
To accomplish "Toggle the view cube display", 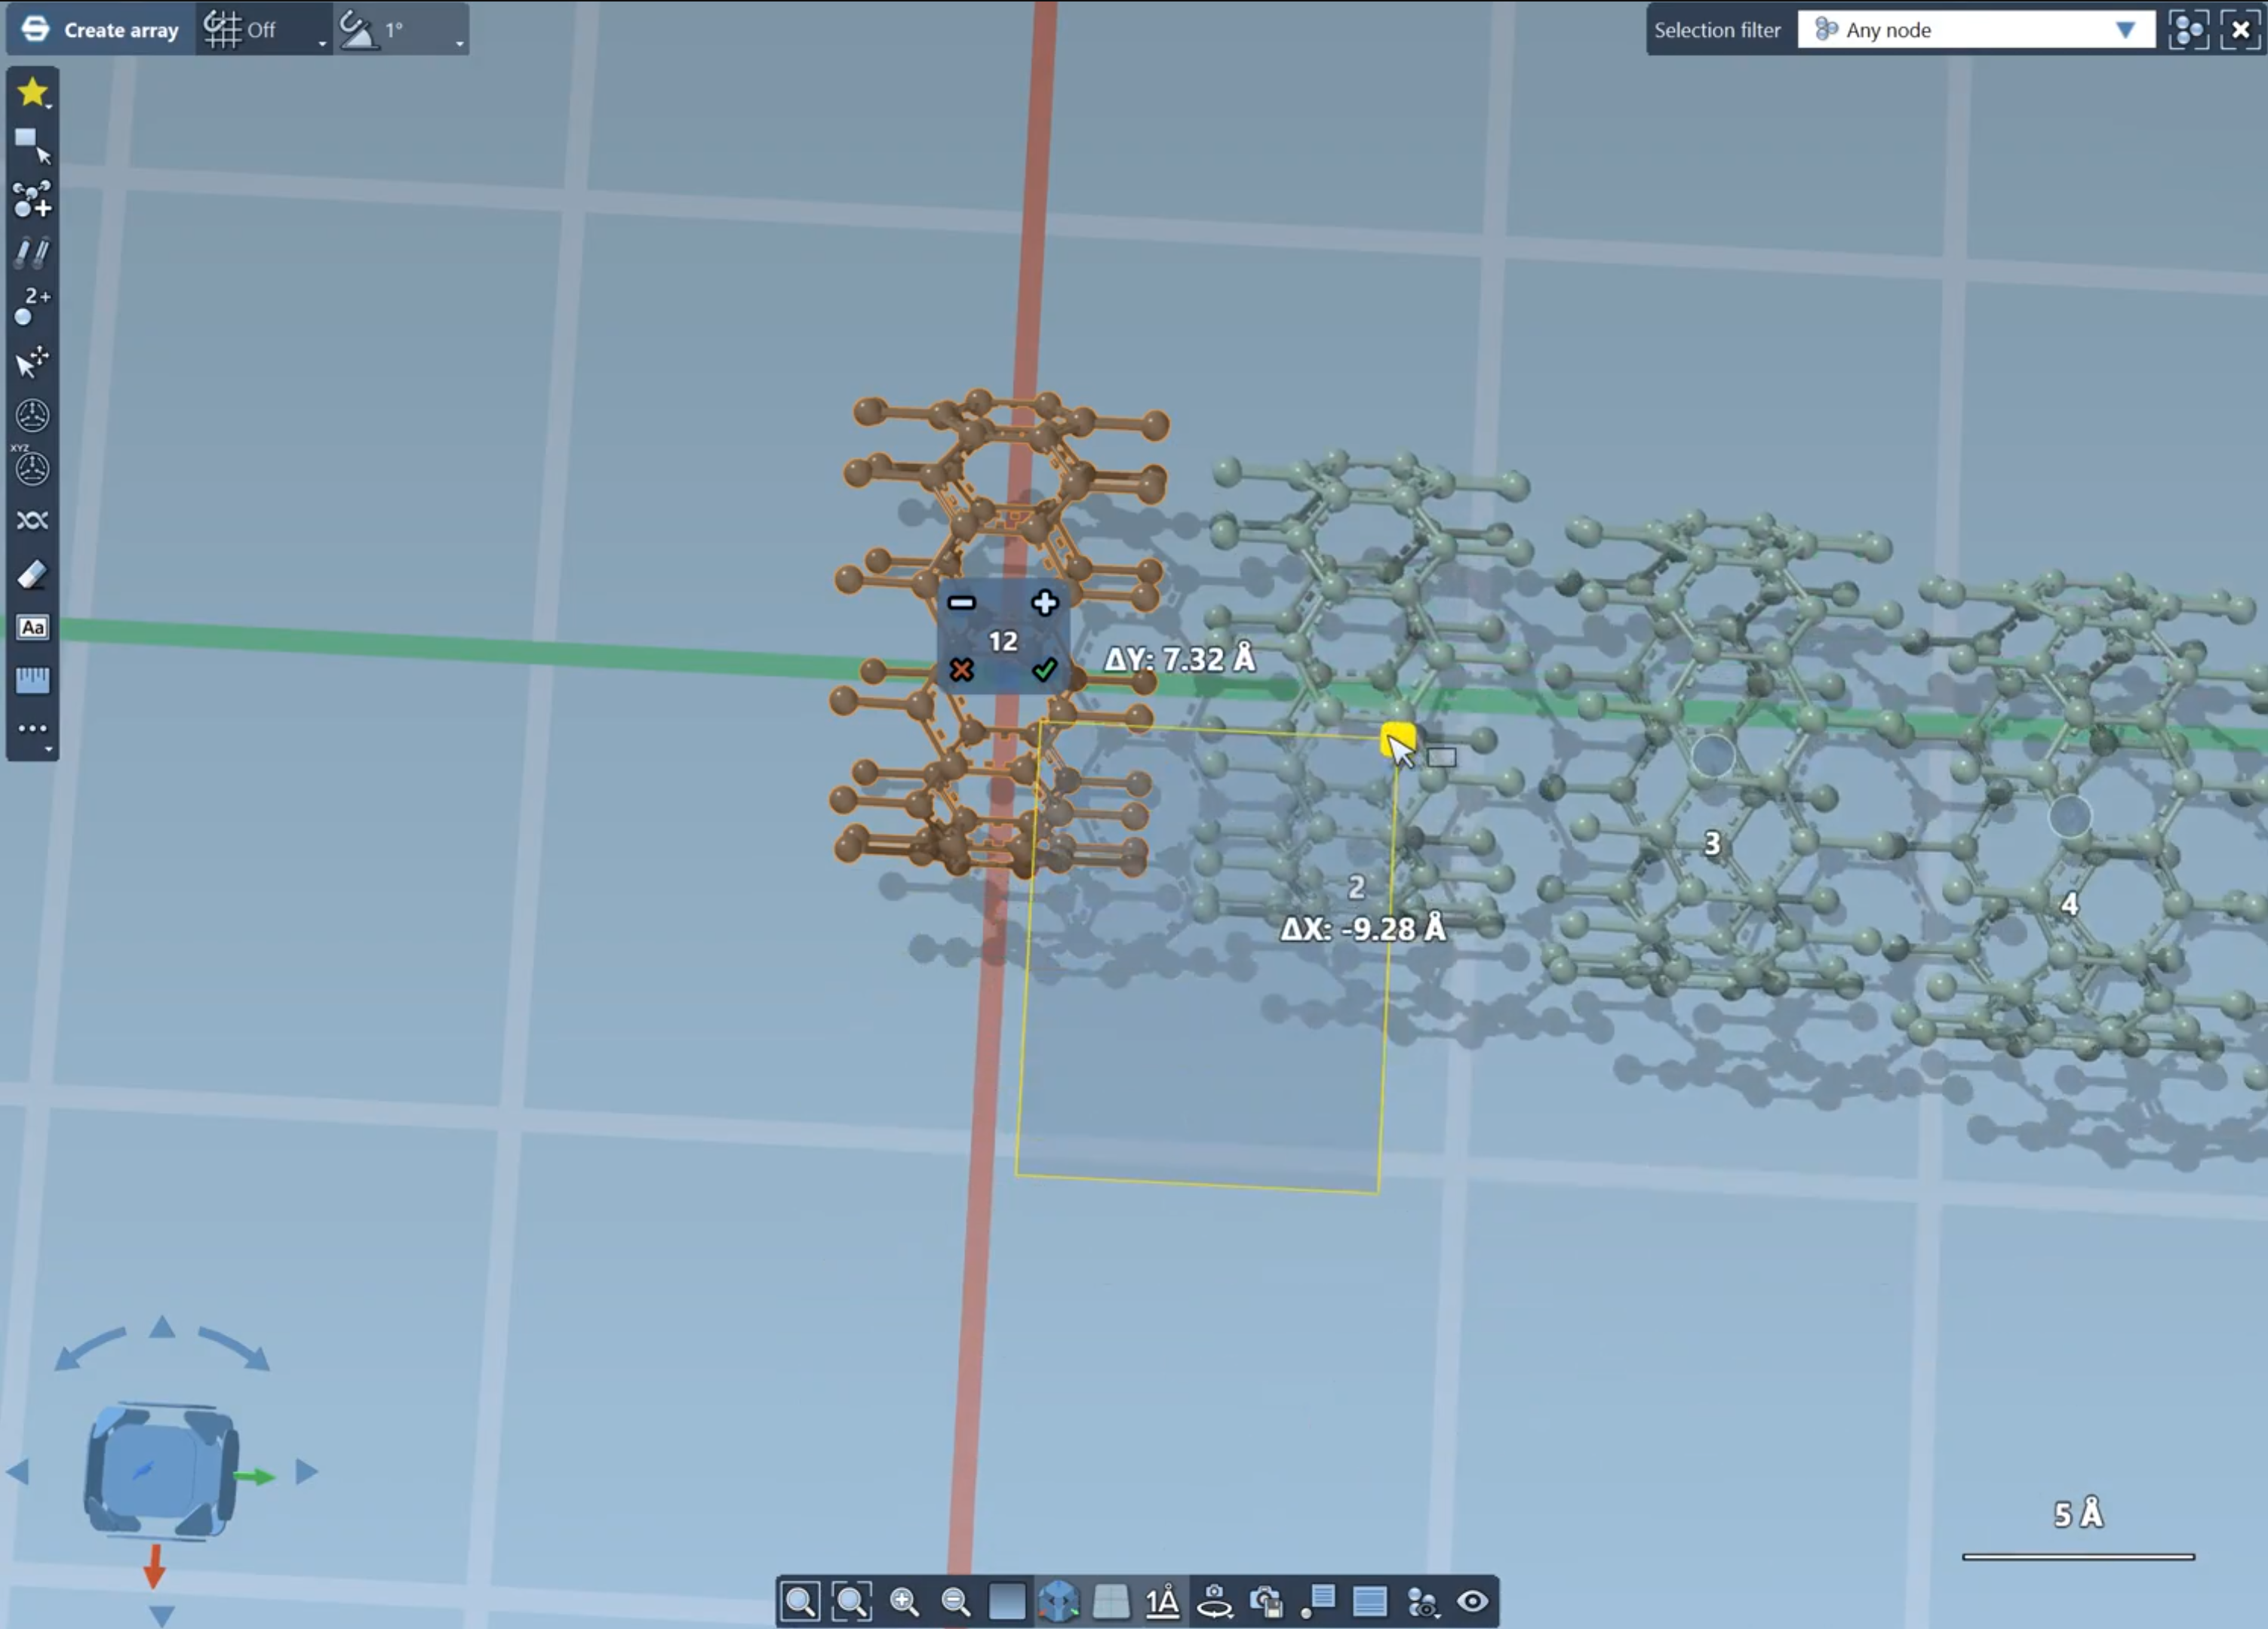I will (x=1059, y=1601).
